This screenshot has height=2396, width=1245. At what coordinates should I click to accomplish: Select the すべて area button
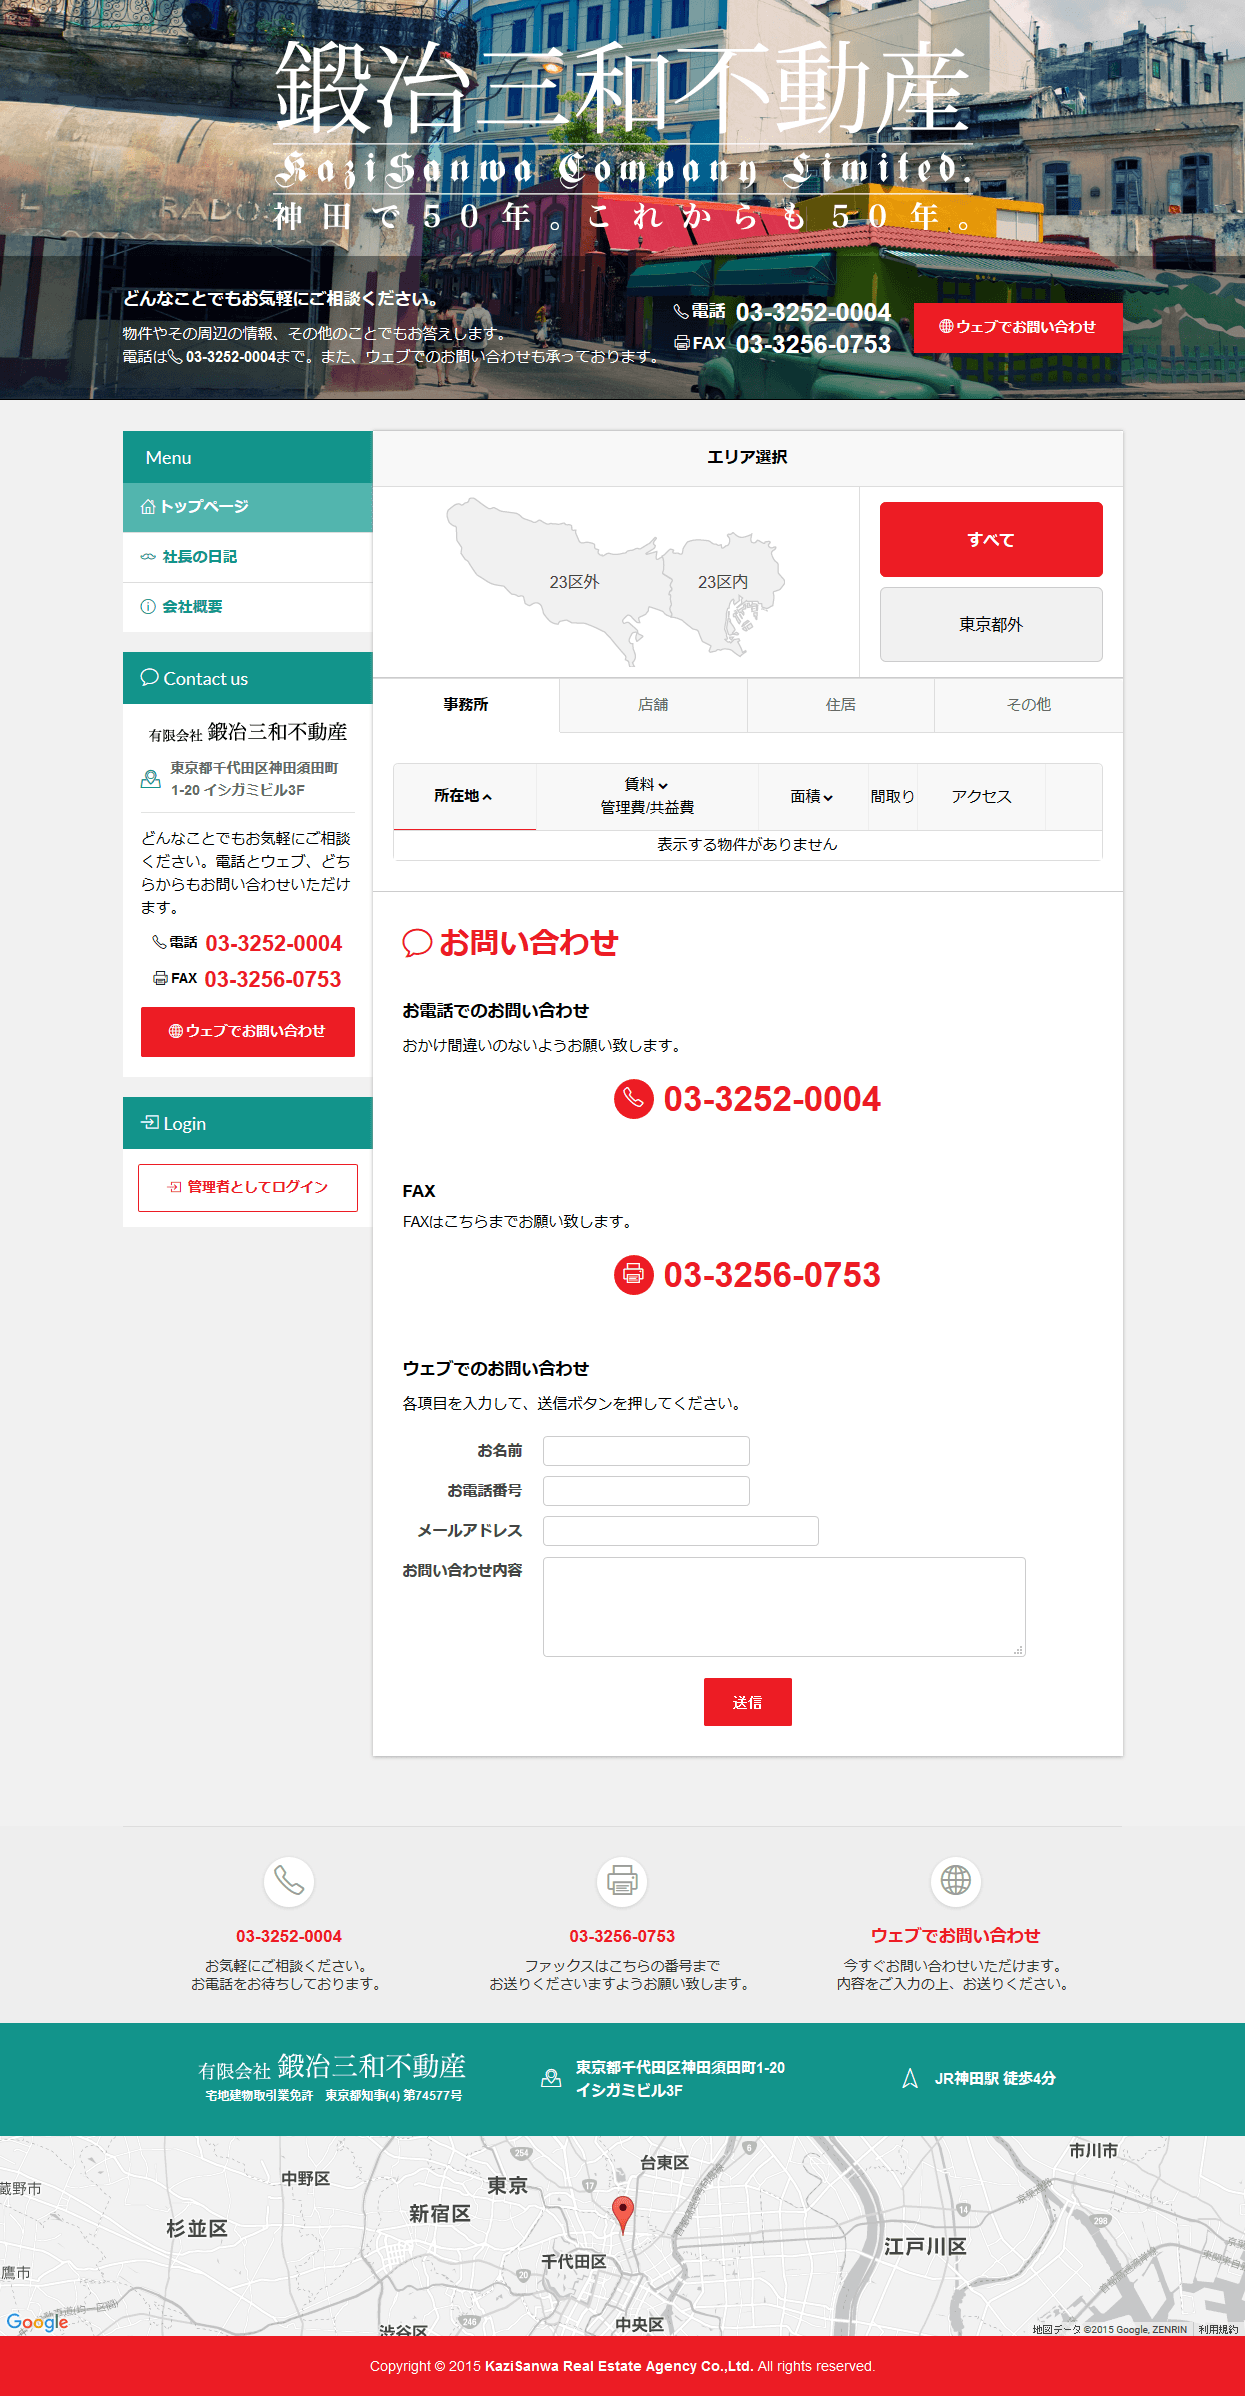(x=990, y=540)
